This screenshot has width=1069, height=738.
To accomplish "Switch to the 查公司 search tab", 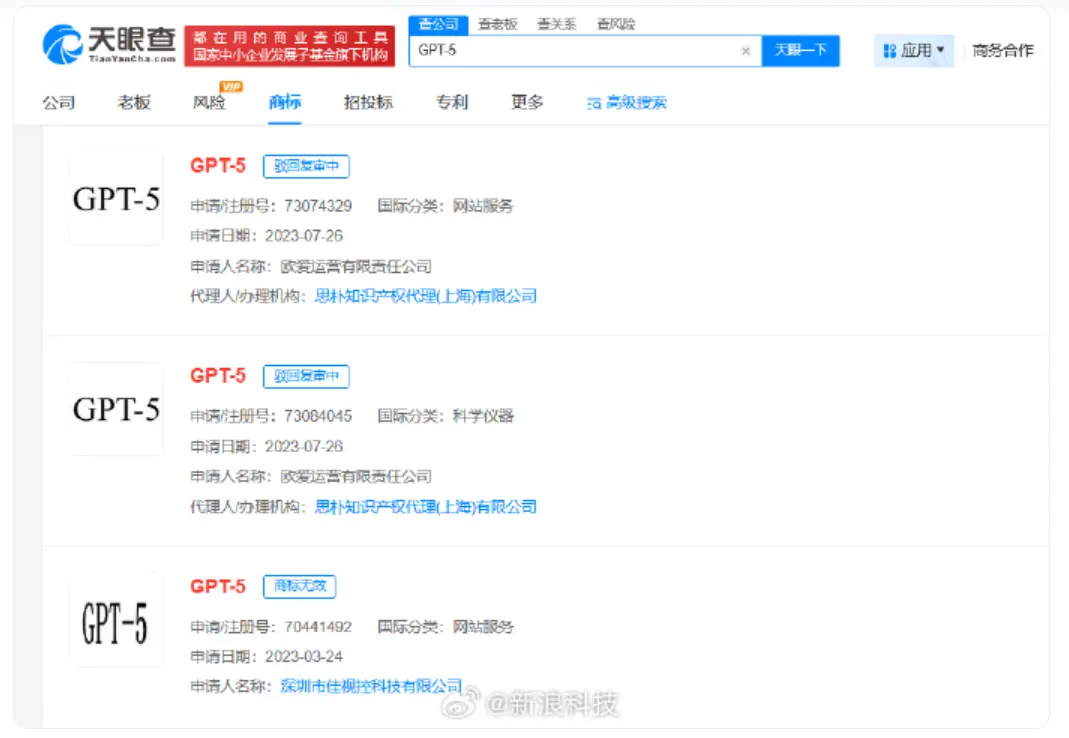I will click(438, 25).
